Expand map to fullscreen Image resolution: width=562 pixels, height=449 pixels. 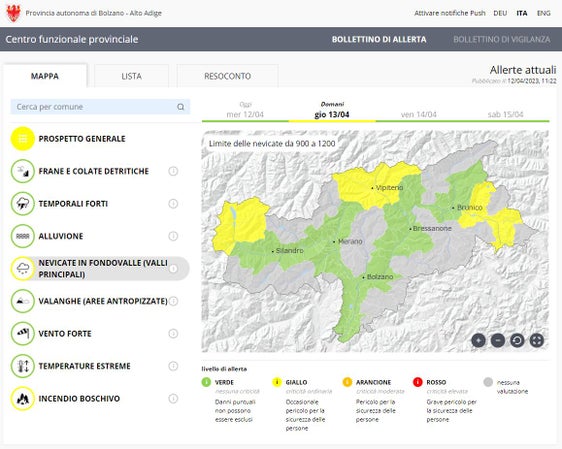tap(537, 340)
